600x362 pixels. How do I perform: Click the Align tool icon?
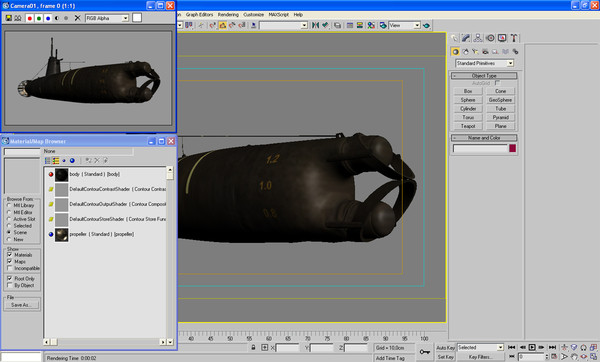(x=325, y=25)
